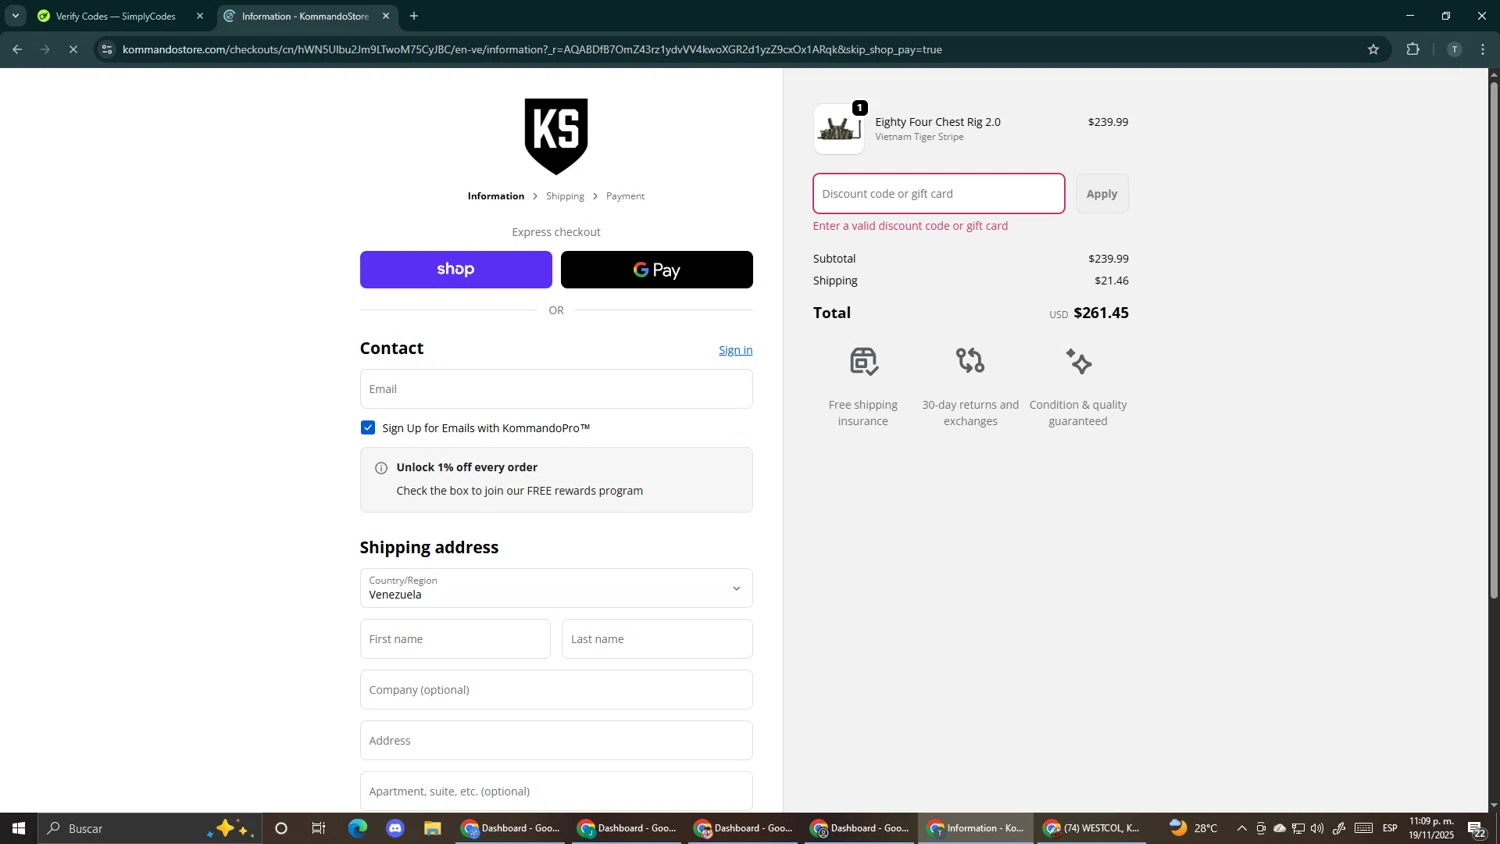Pay with the Google Pay button
This screenshot has height=844, width=1500.
657,270
